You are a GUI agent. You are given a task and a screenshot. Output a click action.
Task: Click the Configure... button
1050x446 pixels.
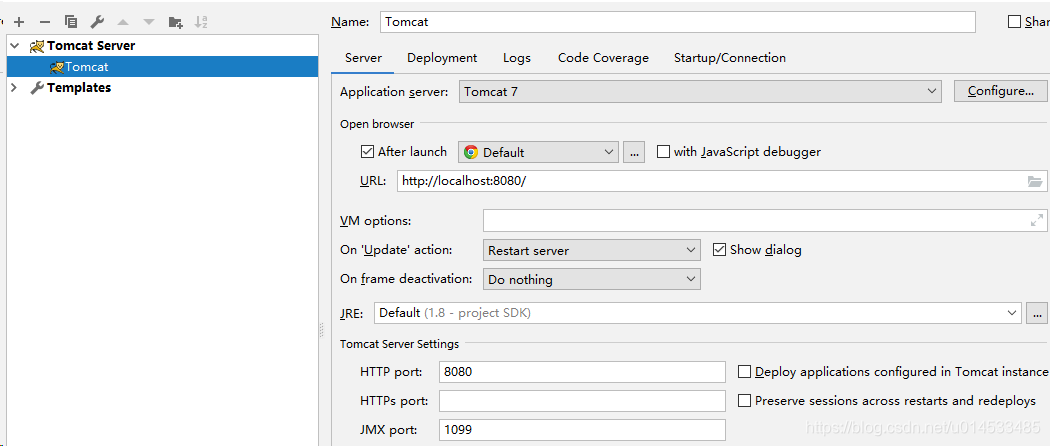coord(1000,91)
